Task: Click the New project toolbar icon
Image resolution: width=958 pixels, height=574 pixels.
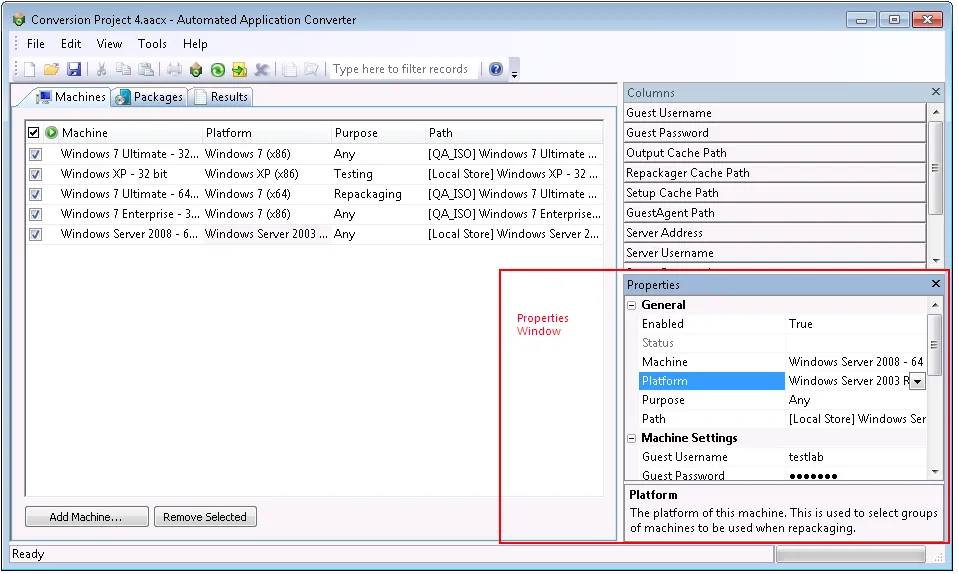Action: (x=29, y=69)
